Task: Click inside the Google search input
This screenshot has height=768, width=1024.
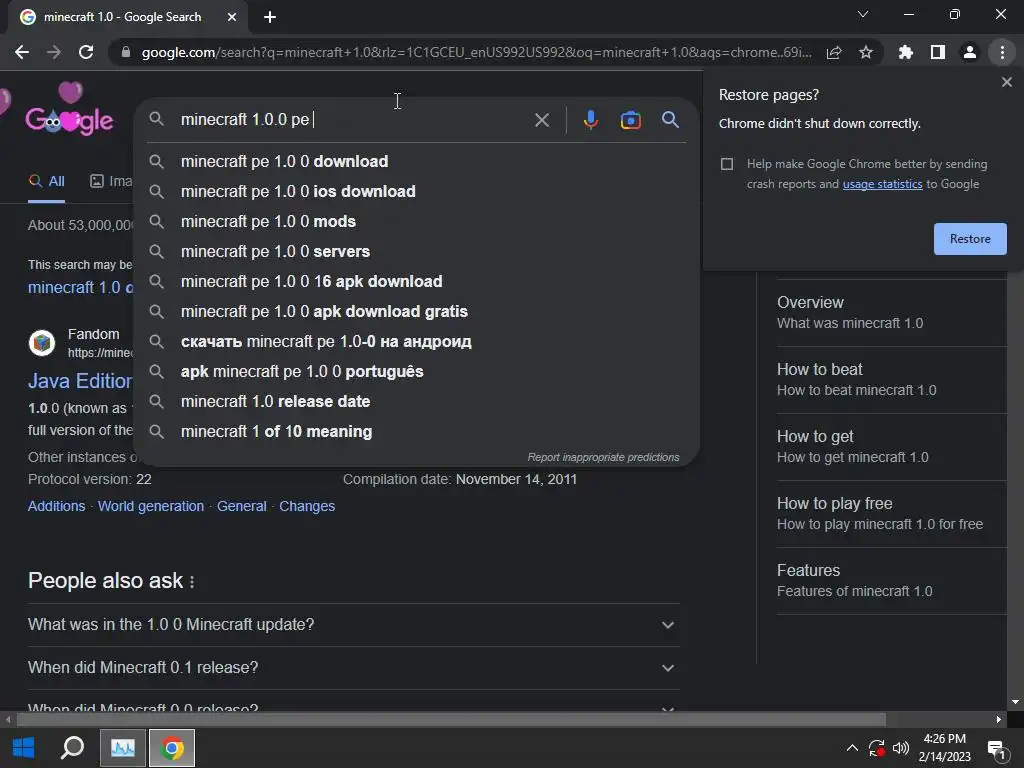Action: [353, 120]
